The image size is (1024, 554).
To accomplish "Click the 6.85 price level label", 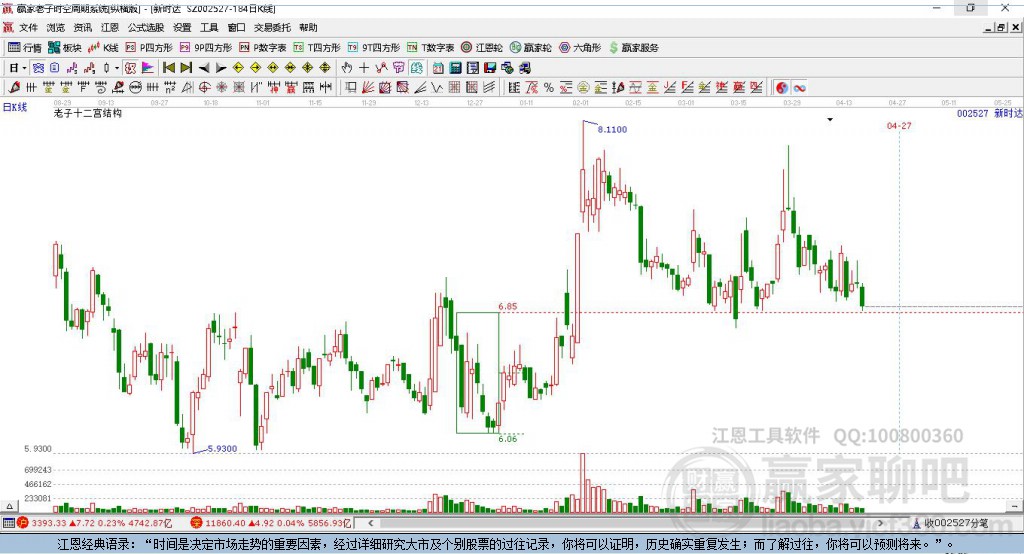I will (507, 306).
